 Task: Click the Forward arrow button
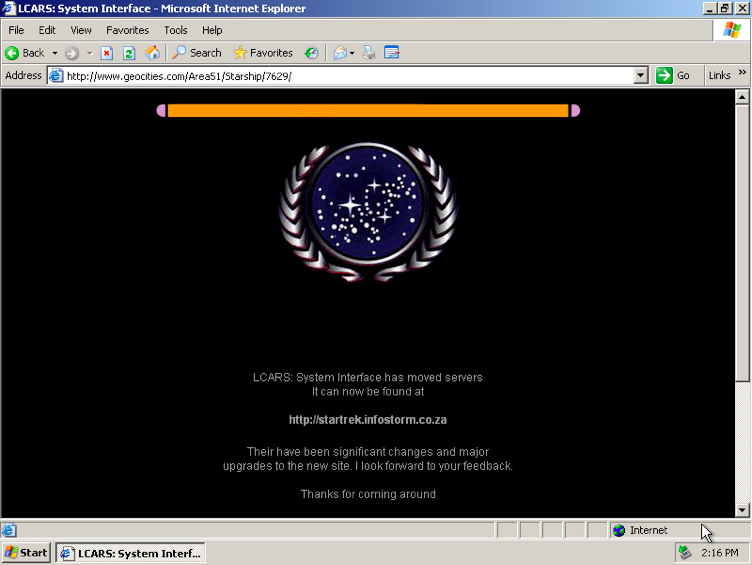[72, 53]
